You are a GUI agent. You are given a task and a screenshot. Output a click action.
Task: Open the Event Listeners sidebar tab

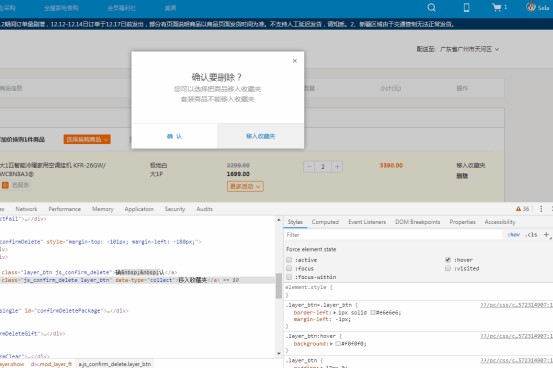tap(367, 222)
